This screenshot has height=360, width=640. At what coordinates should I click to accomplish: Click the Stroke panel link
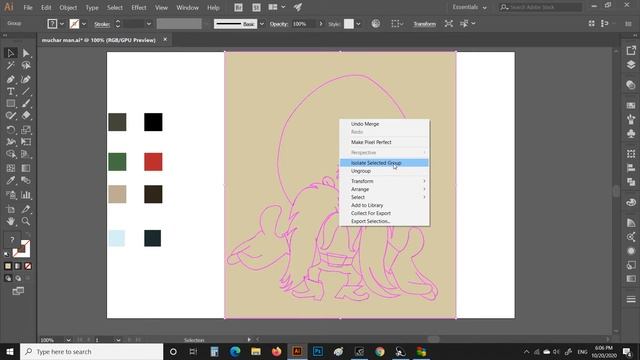coord(102,24)
